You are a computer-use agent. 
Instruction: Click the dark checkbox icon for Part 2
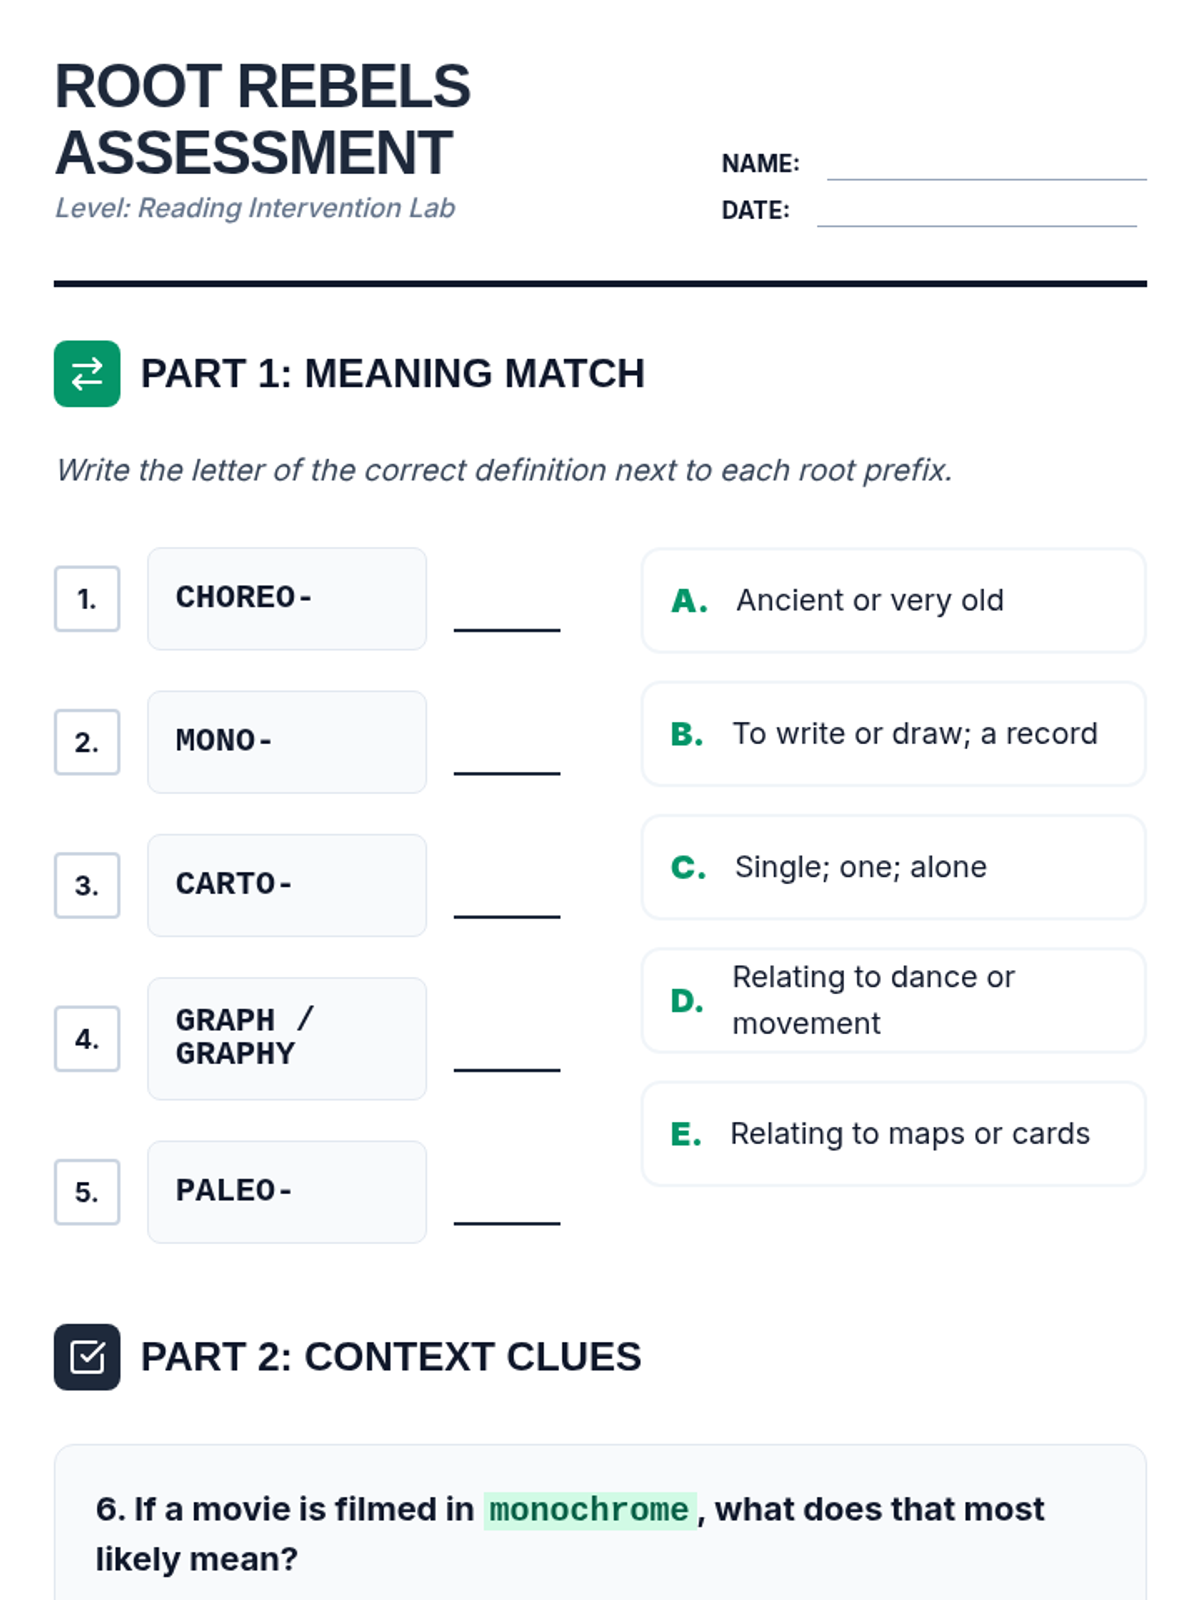click(87, 1357)
